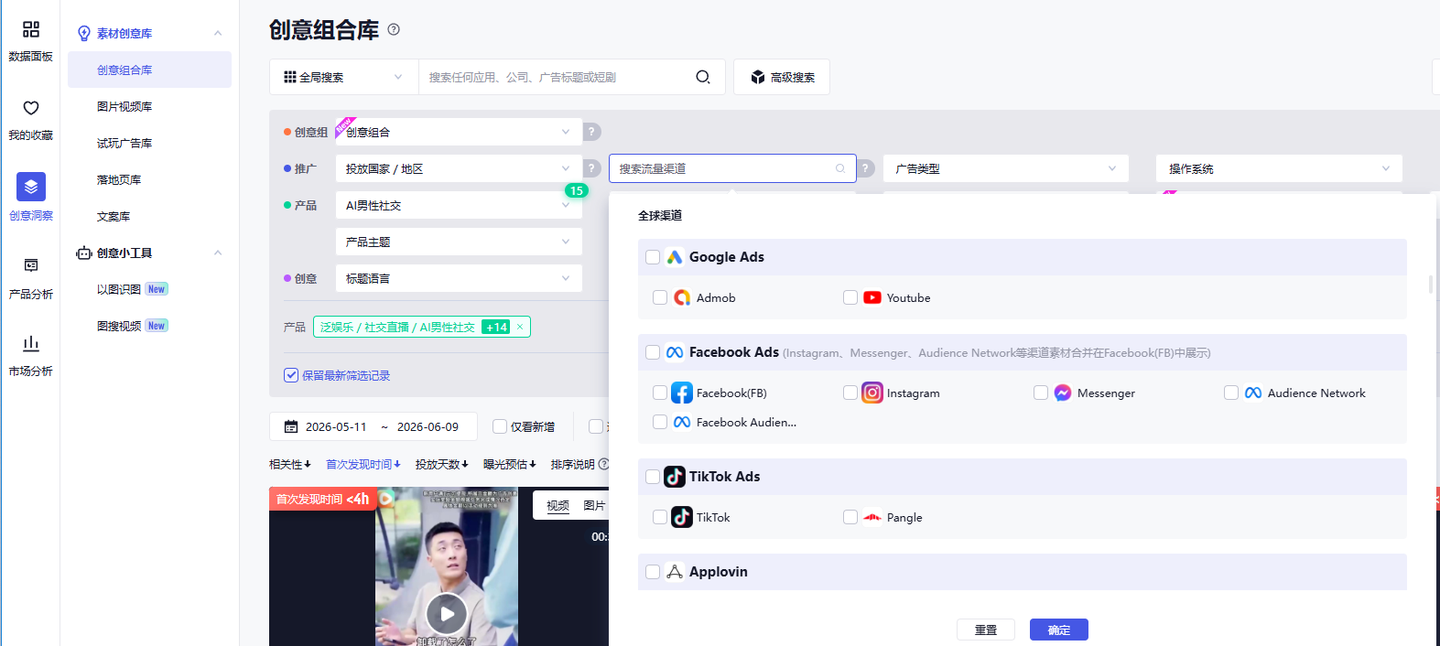Screen dimensions: 1440x646
Task: Click the +14 badge on product tag
Action: 496,327
